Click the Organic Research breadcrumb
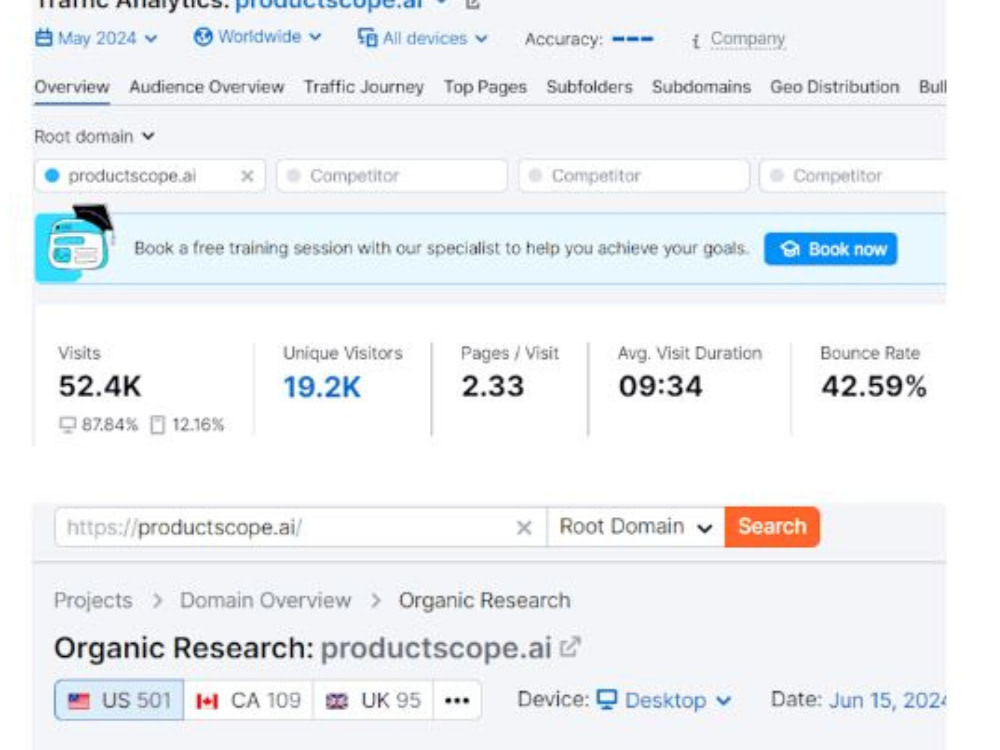 [485, 601]
